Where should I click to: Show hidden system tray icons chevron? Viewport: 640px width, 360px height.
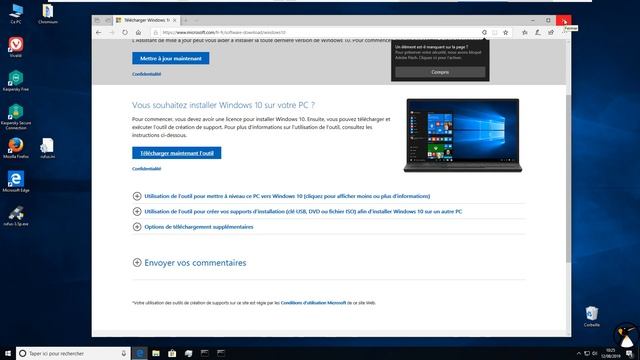(578, 353)
